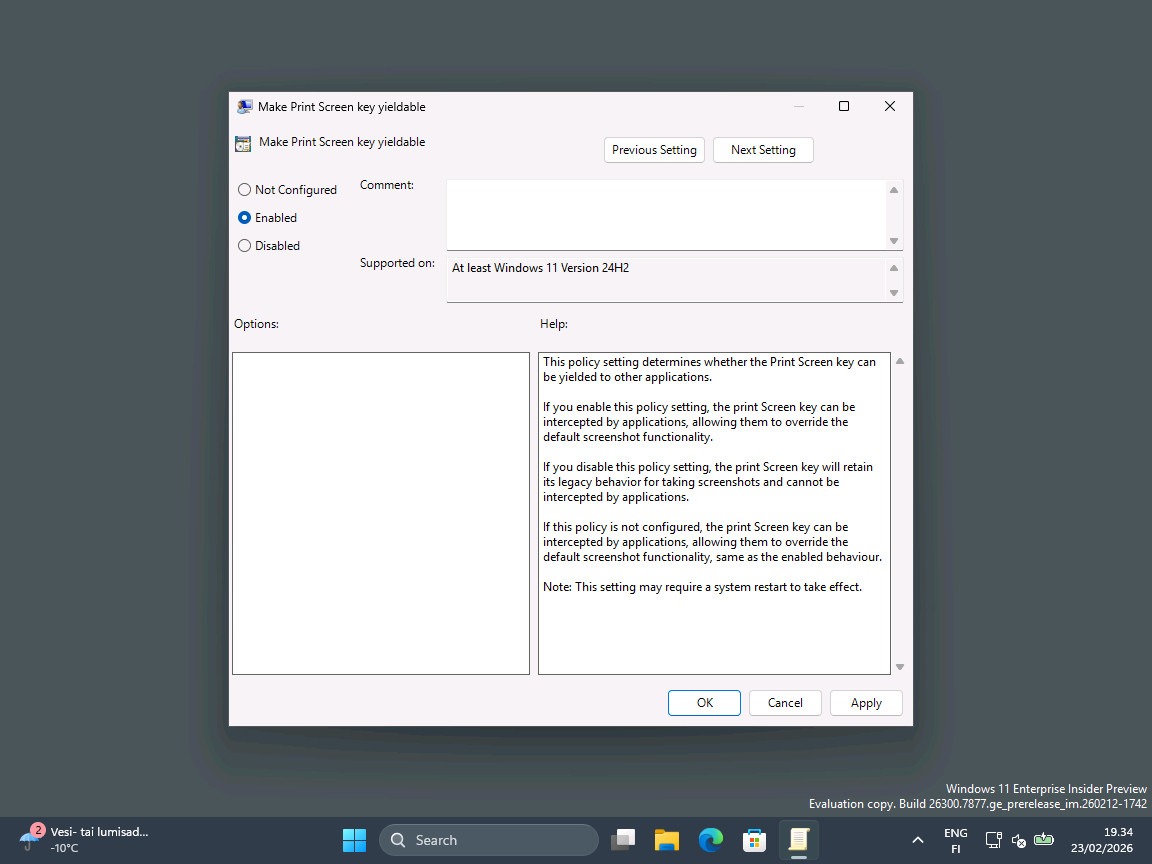Open the Microsoft Store
Viewport: 1152px width, 864px height.
754,840
